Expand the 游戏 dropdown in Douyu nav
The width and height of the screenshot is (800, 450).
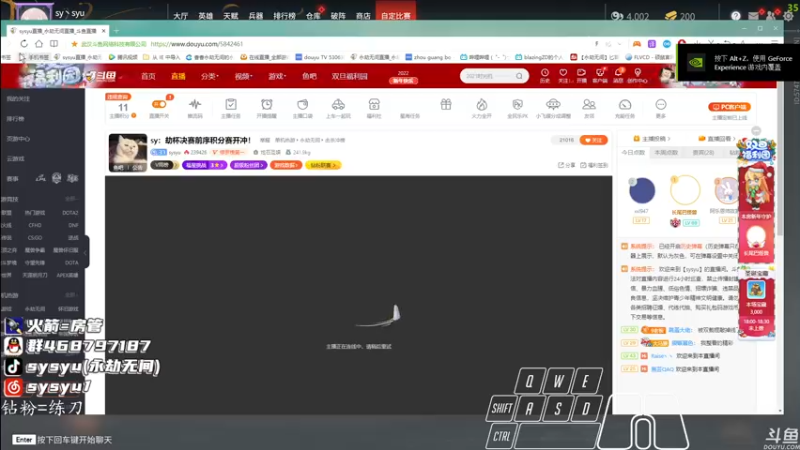pos(277,76)
